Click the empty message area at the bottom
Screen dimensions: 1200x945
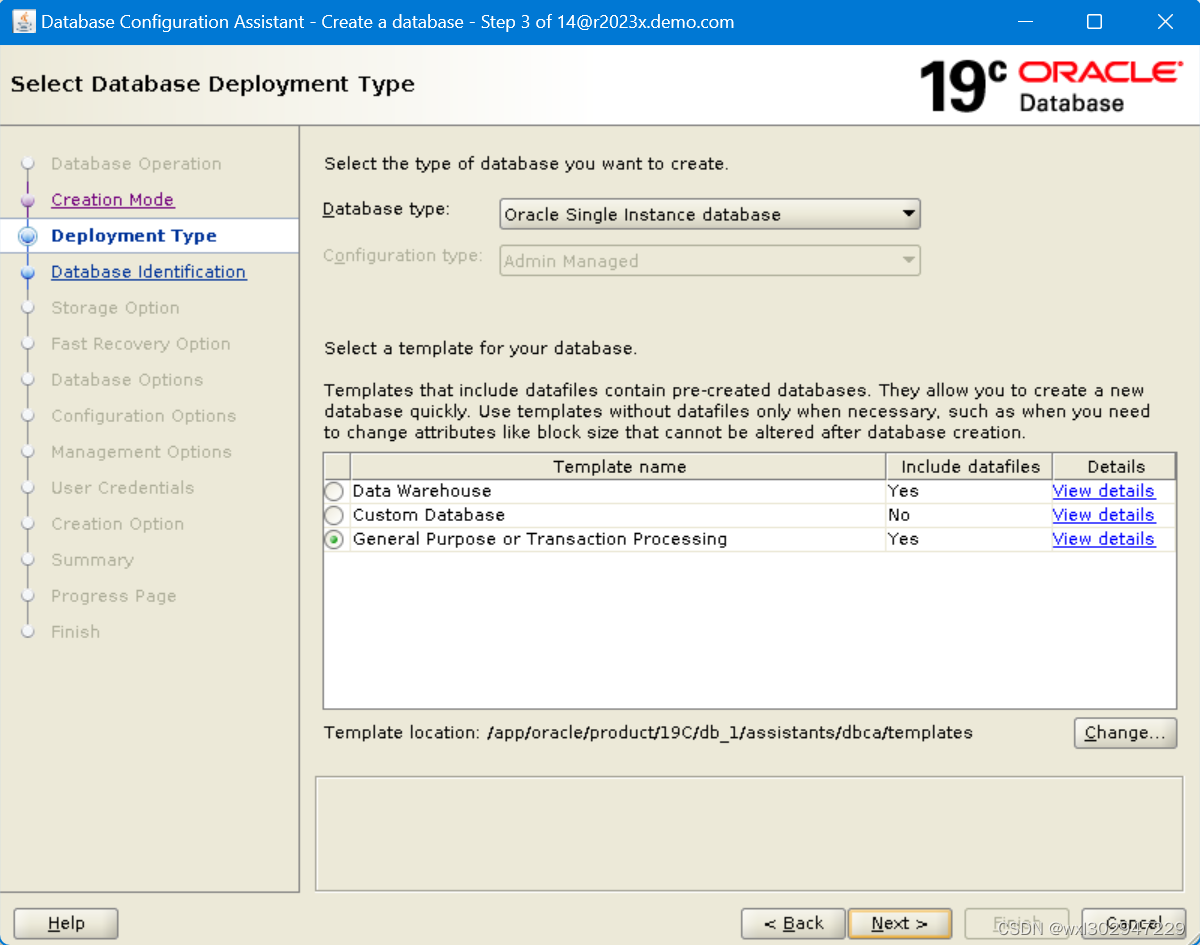coord(749,833)
